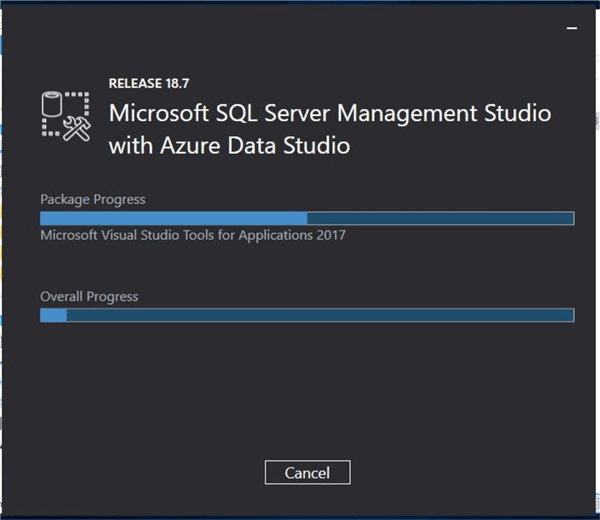Click the "with Azure Data Studio" text
This screenshot has width=600, height=520.
[x=228, y=145]
